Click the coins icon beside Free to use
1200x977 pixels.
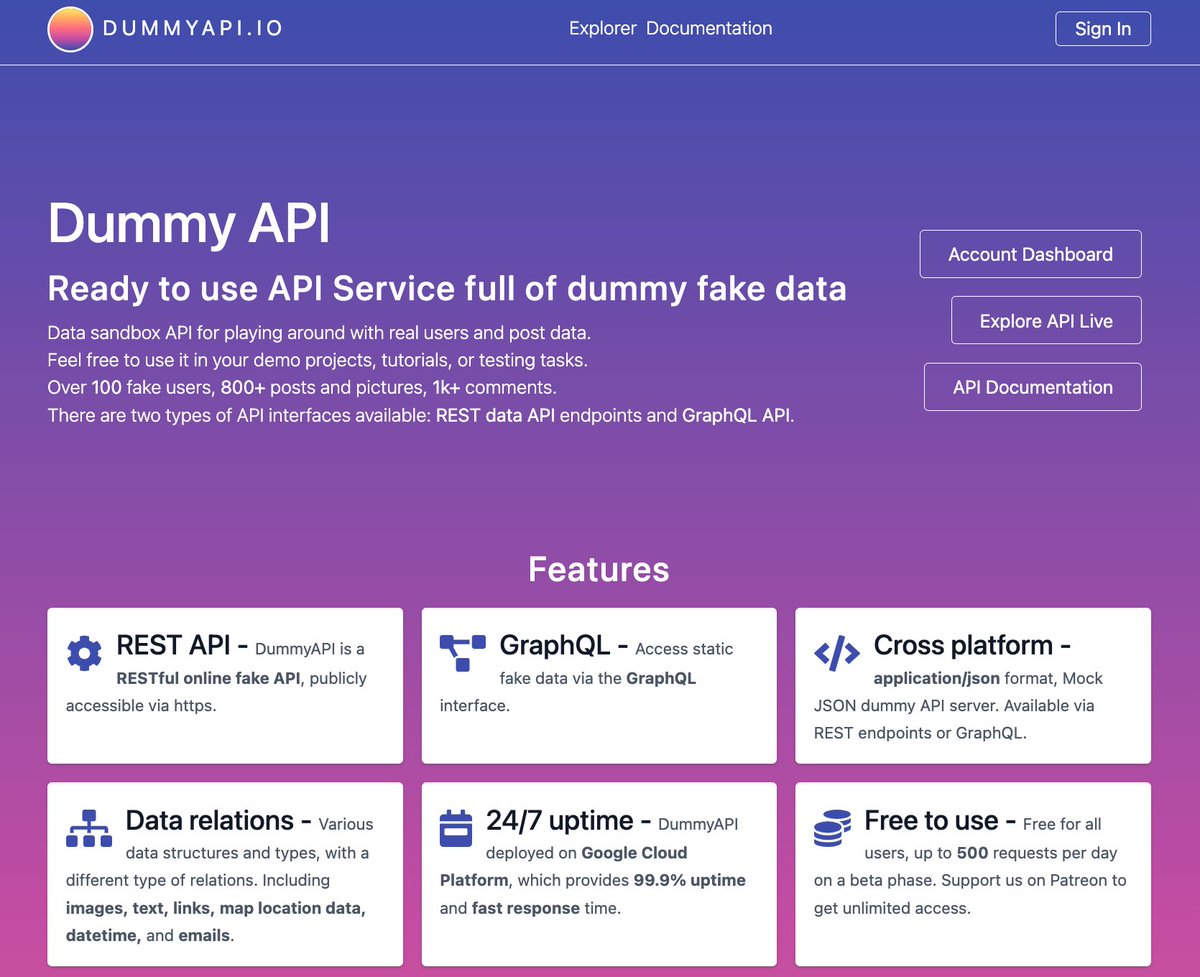[832, 828]
